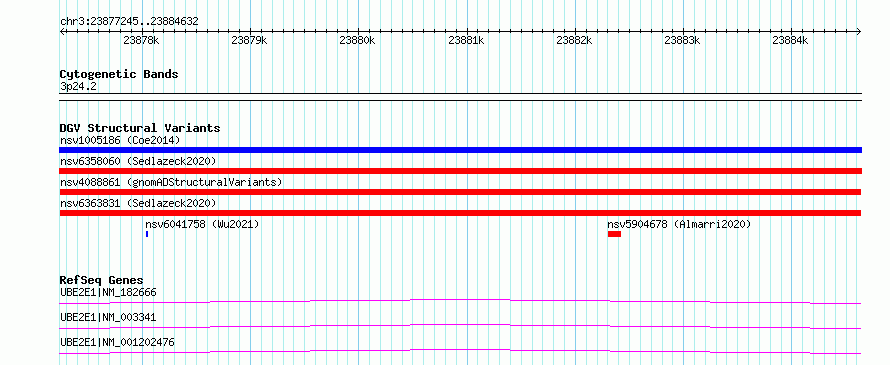Click the 23879k ruler tick label
890x365 pixels.
(x=249, y=40)
